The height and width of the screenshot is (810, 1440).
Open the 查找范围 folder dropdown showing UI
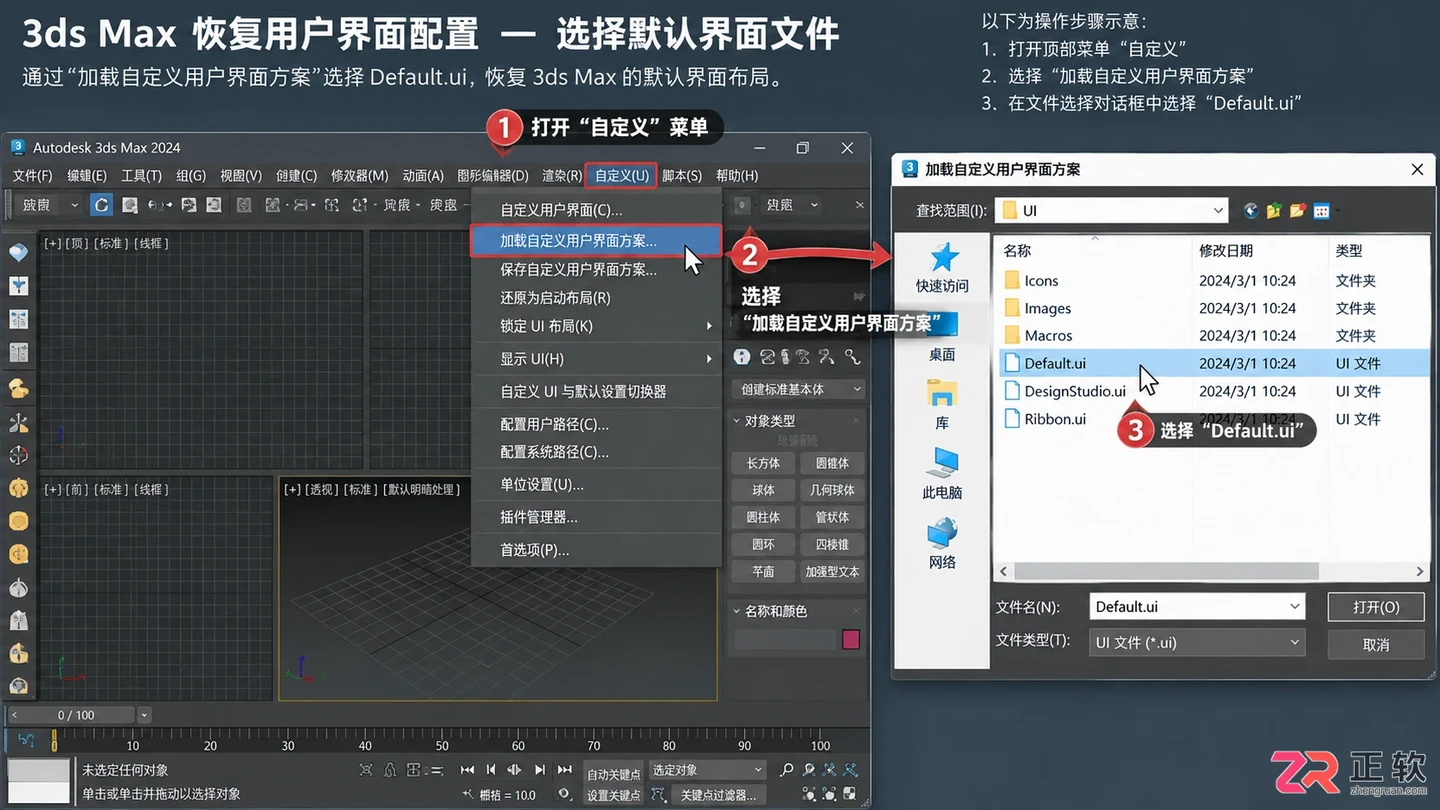pos(1111,210)
